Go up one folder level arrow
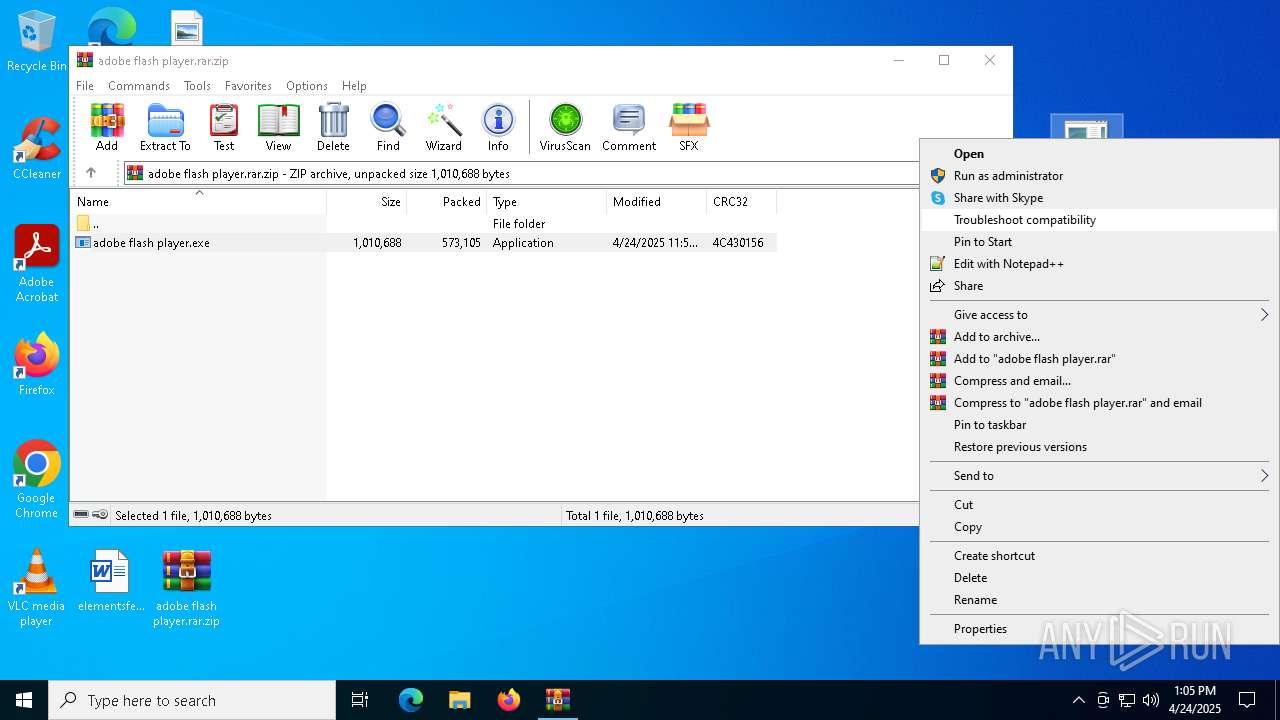1280x720 pixels. point(91,173)
